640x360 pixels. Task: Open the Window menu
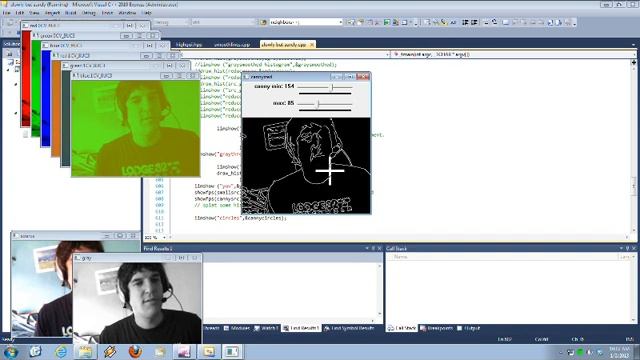(127, 13)
